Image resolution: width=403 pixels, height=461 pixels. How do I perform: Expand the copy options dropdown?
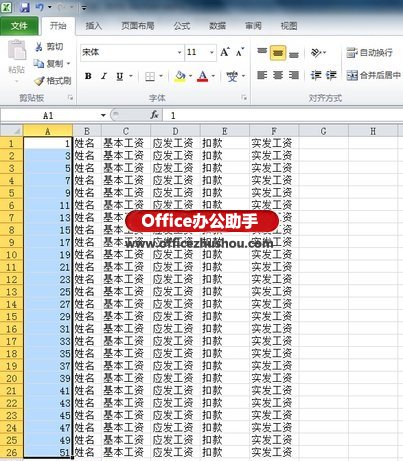(x=69, y=63)
